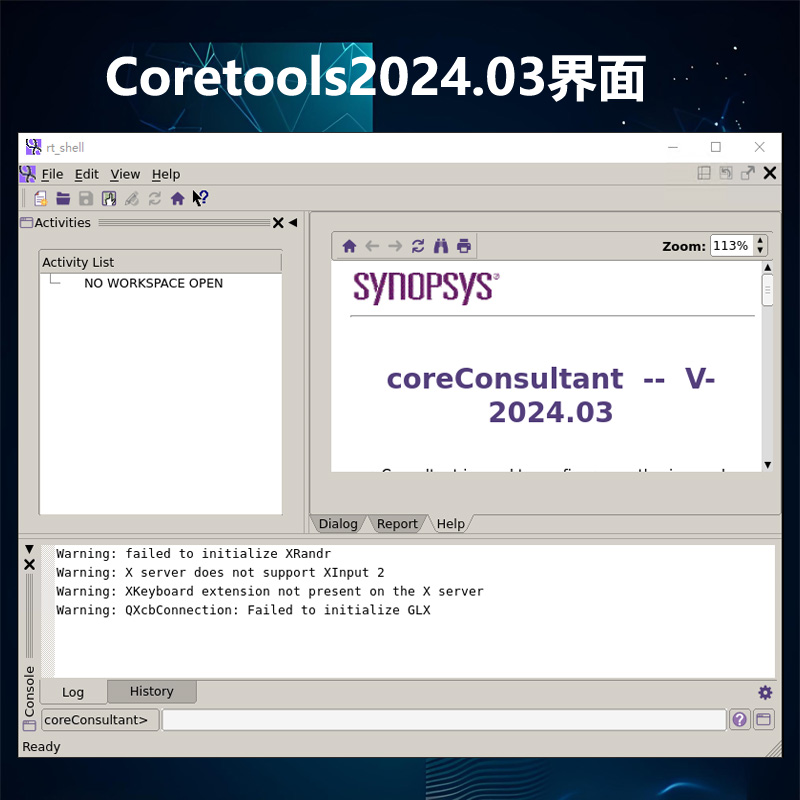The image size is (800, 800).
Task: Print the Help page using the printer icon
Action: [463, 246]
